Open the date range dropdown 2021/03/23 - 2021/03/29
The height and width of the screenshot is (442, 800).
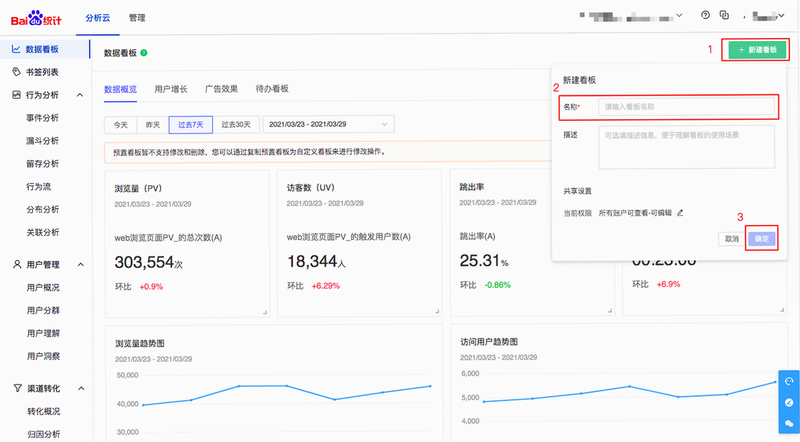click(329, 125)
